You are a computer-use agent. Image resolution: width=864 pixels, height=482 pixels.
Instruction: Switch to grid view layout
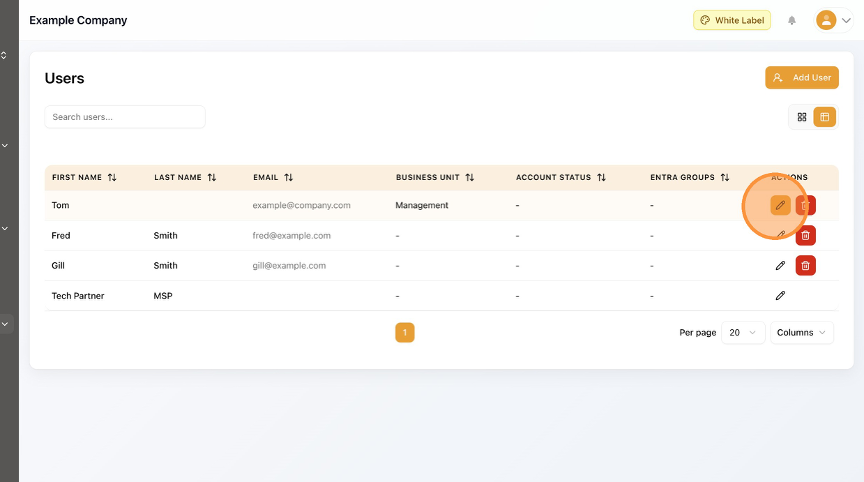(x=801, y=117)
